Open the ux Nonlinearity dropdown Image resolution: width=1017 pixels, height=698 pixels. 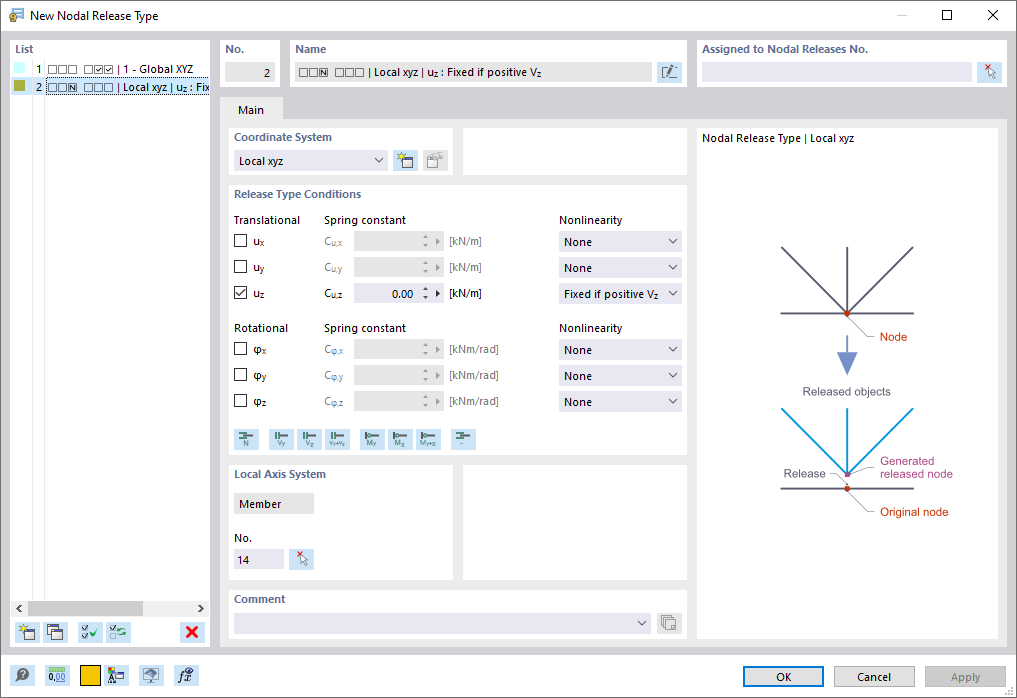pos(620,241)
